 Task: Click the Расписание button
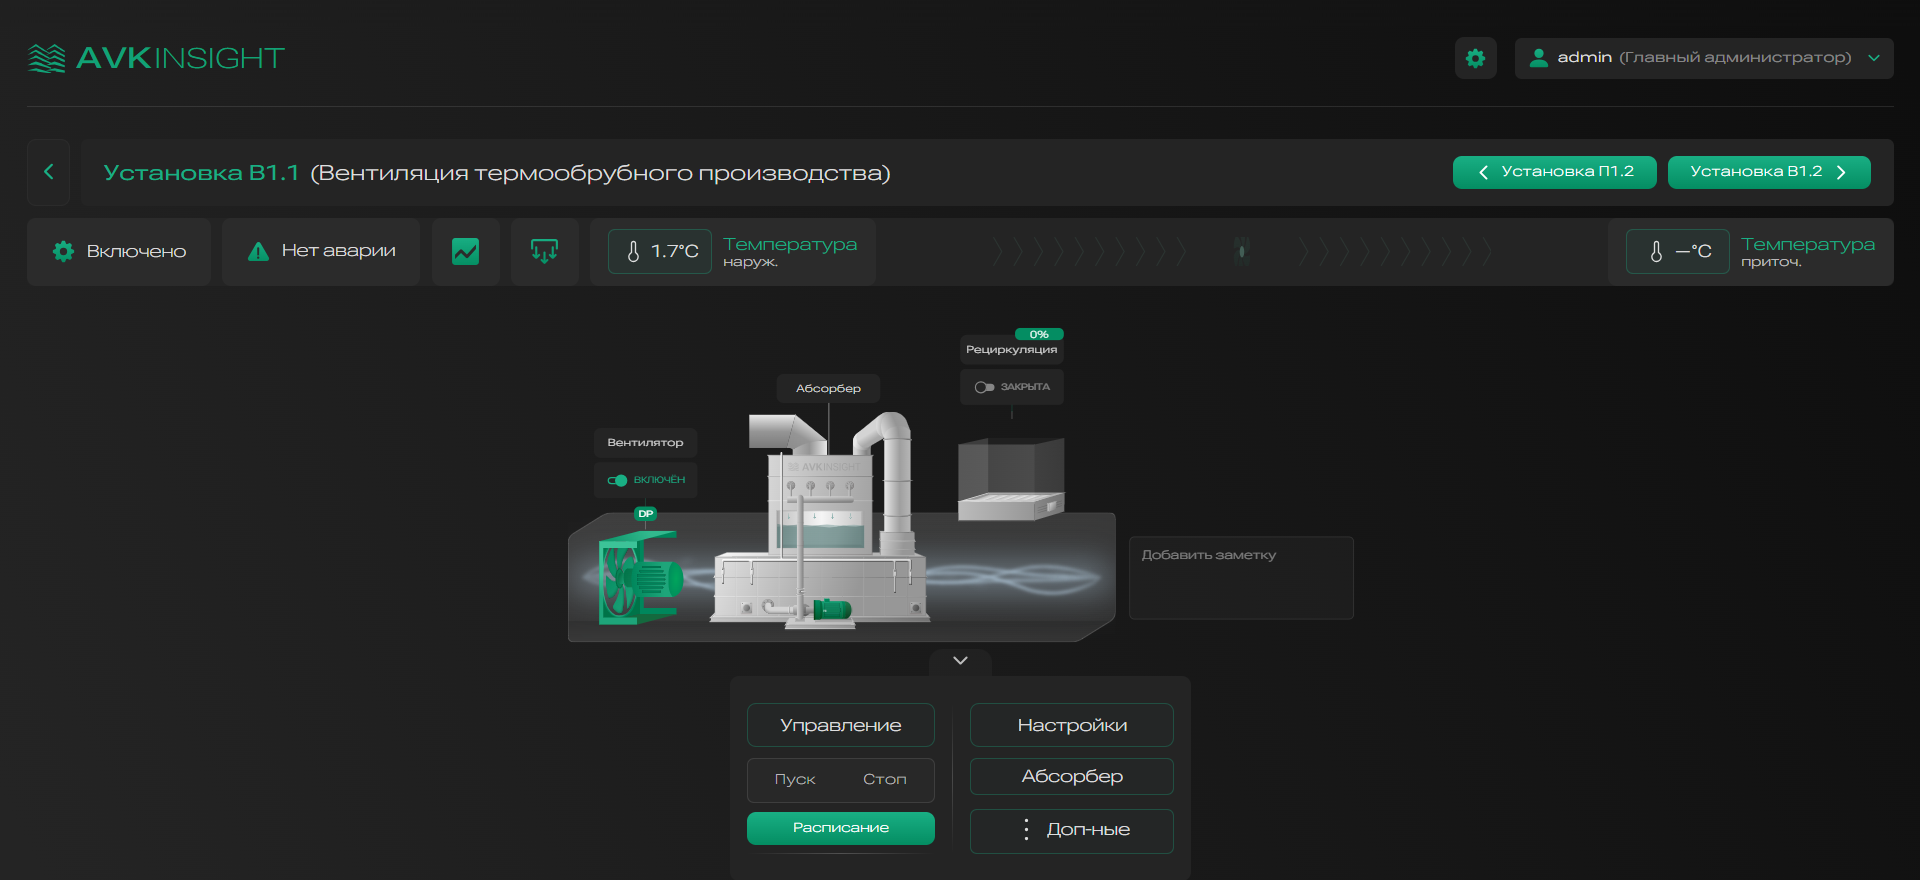pos(840,828)
